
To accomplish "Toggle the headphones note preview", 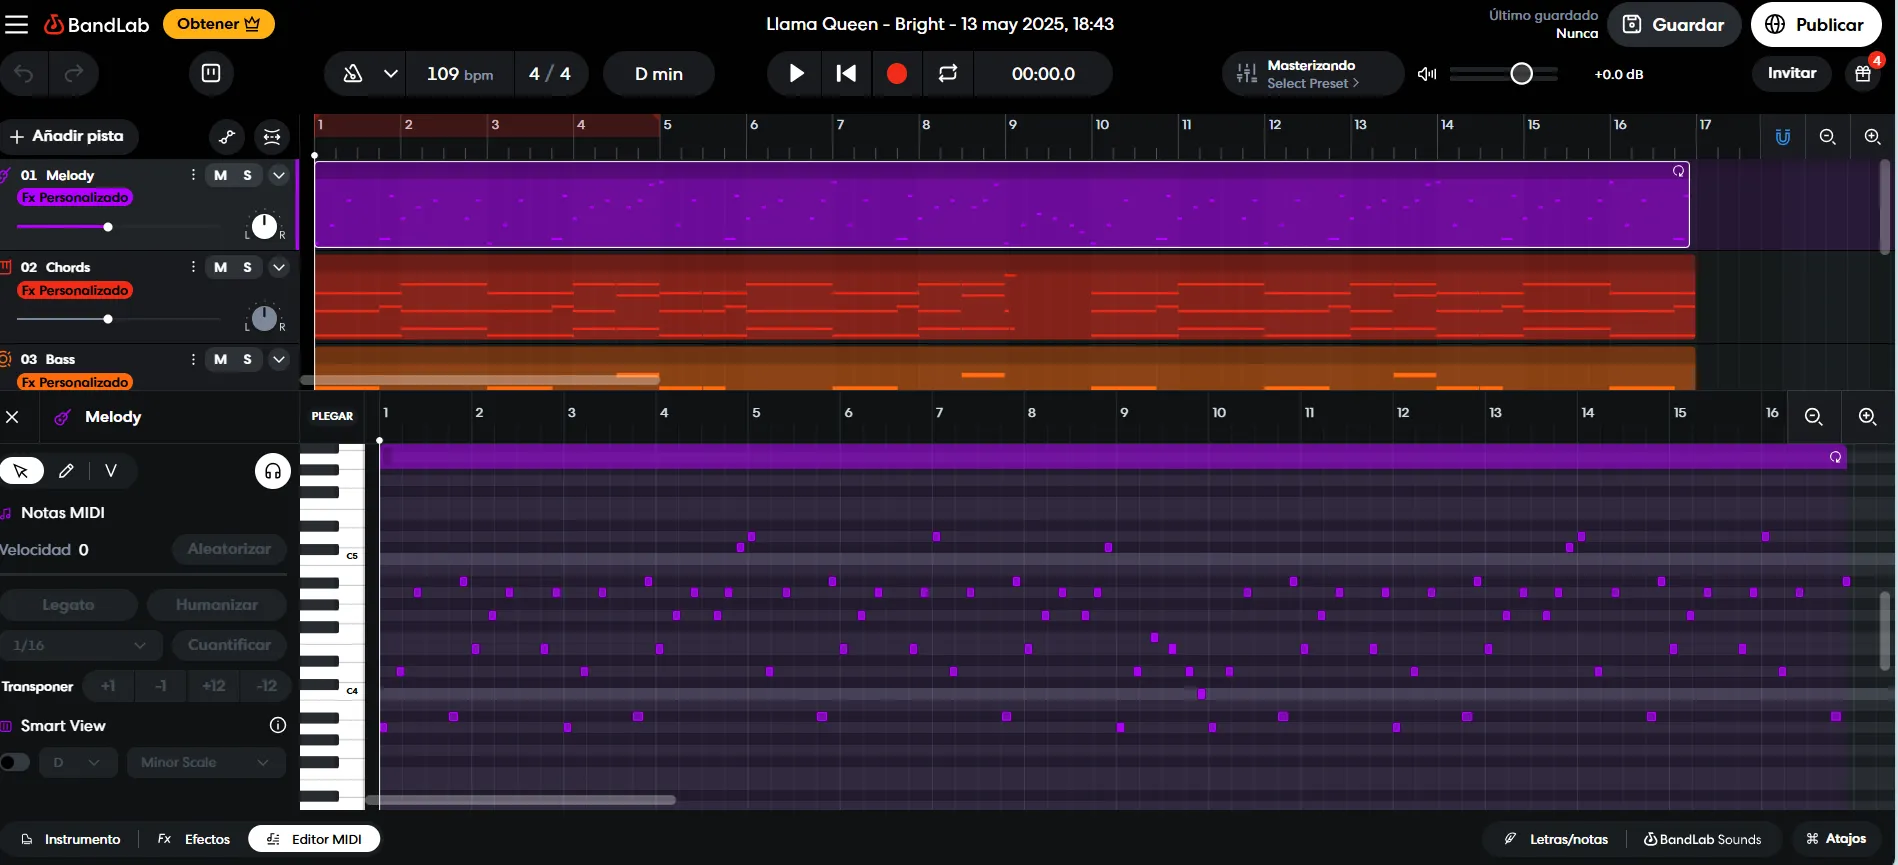I will coord(273,471).
